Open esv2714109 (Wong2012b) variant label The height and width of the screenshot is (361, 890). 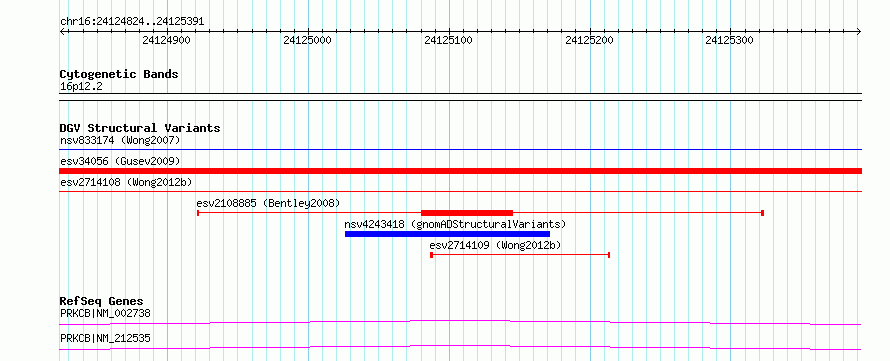[x=496, y=245]
